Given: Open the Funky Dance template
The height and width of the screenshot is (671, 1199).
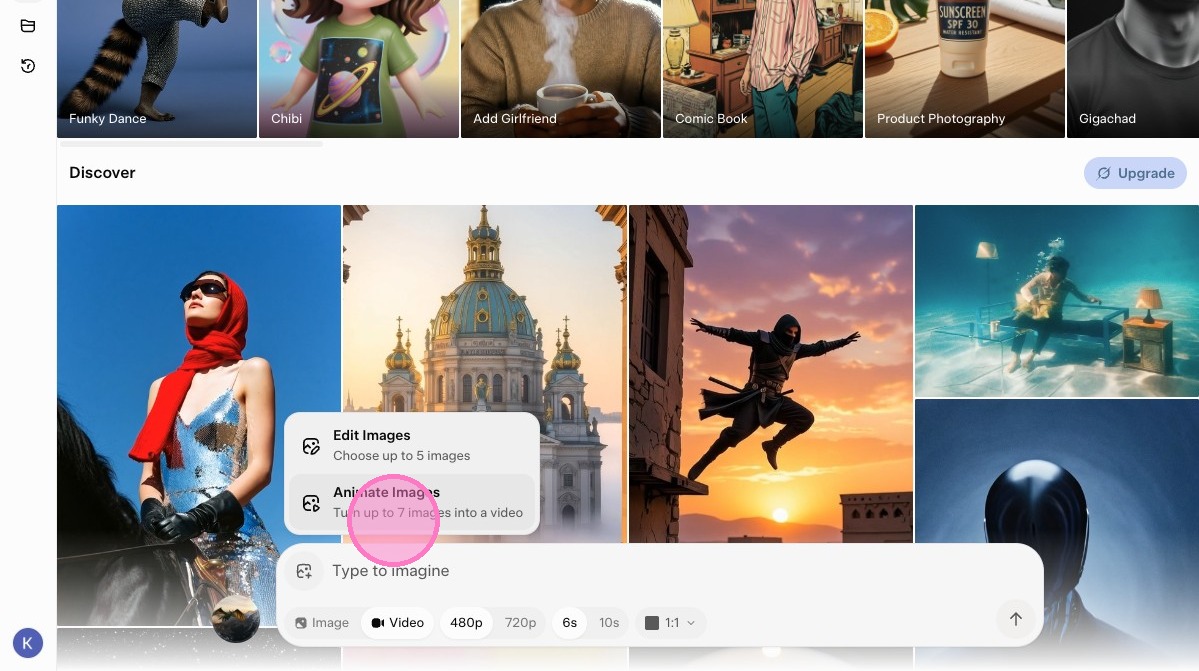Looking at the screenshot, I should click(x=157, y=69).
